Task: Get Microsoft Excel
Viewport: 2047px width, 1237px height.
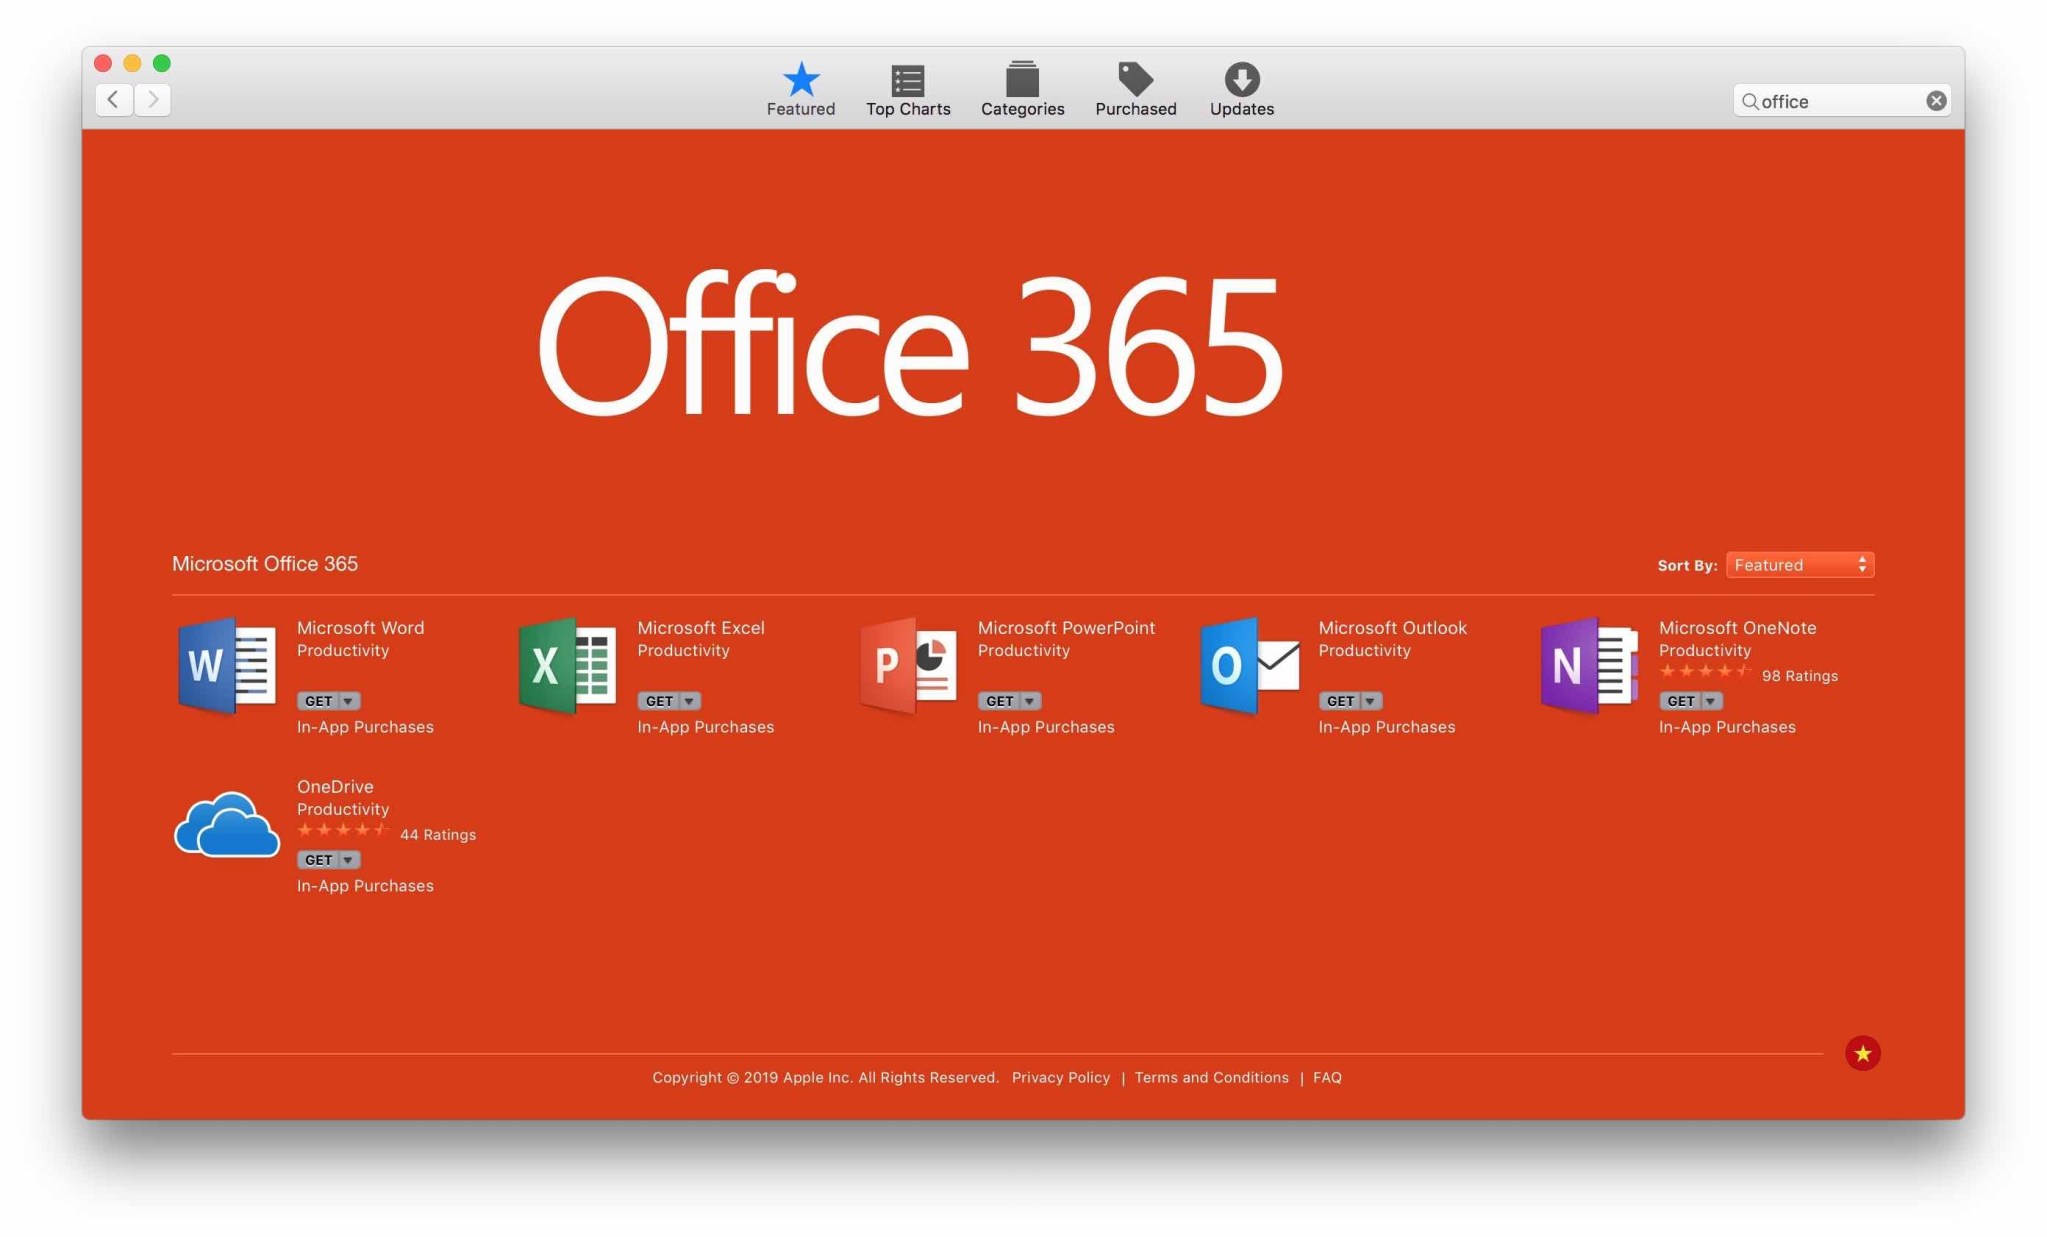Action: (659, 701)
